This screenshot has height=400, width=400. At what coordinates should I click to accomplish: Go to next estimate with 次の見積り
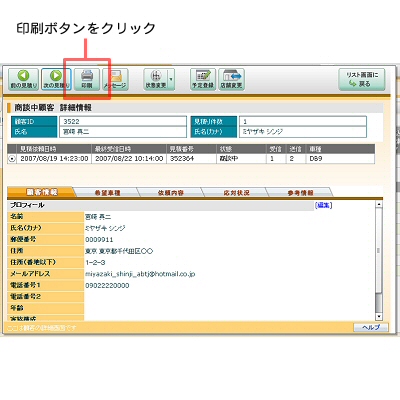click(56, 79)
